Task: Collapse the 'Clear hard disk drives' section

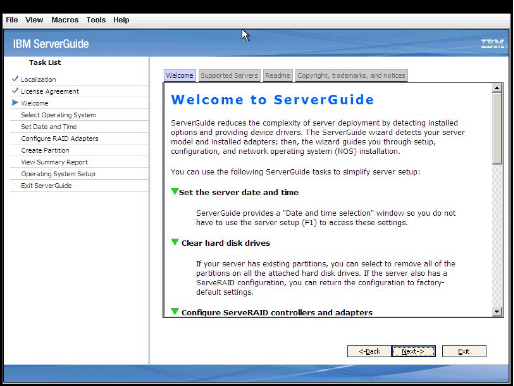Action: (x=175, y=242)
